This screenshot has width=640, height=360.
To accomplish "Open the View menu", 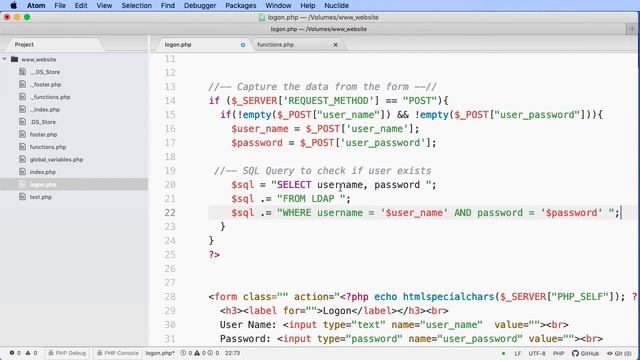I will point(104,6).
